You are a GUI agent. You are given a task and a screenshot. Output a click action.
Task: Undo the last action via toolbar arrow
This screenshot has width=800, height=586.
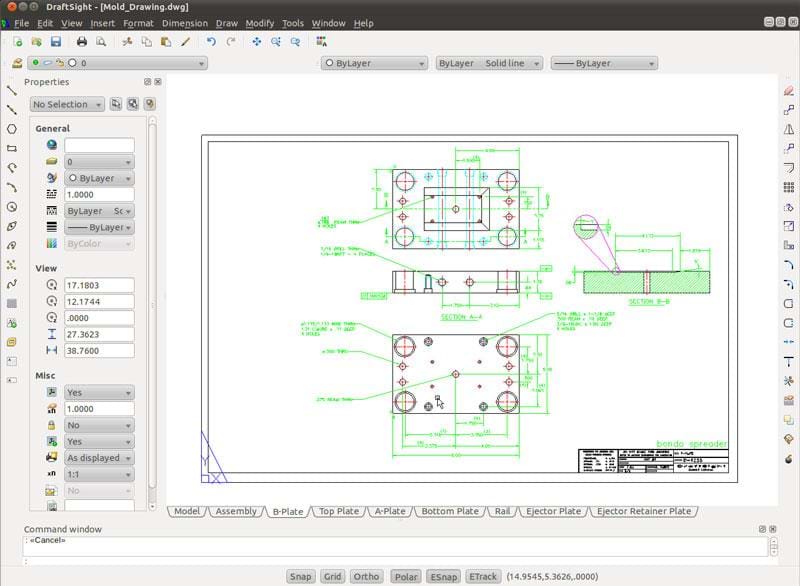[211, 42]
